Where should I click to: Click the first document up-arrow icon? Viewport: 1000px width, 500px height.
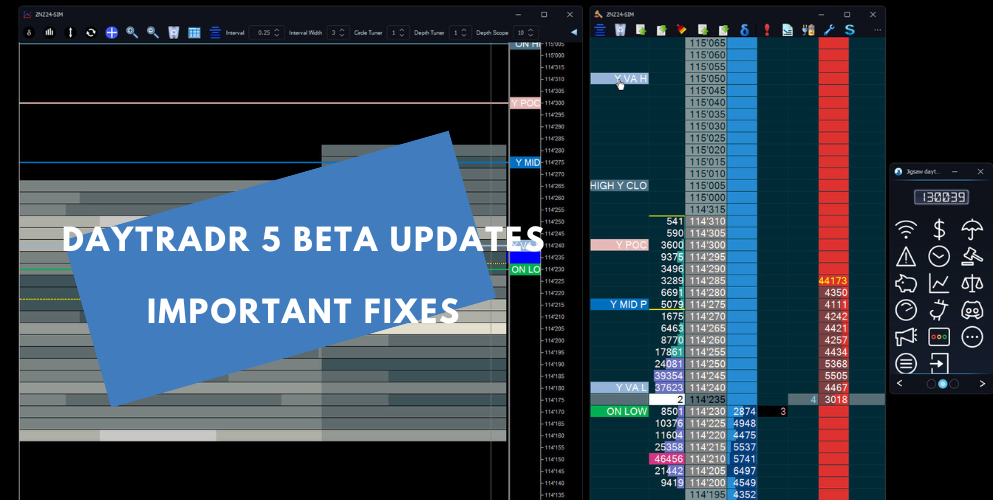[641, 29]
